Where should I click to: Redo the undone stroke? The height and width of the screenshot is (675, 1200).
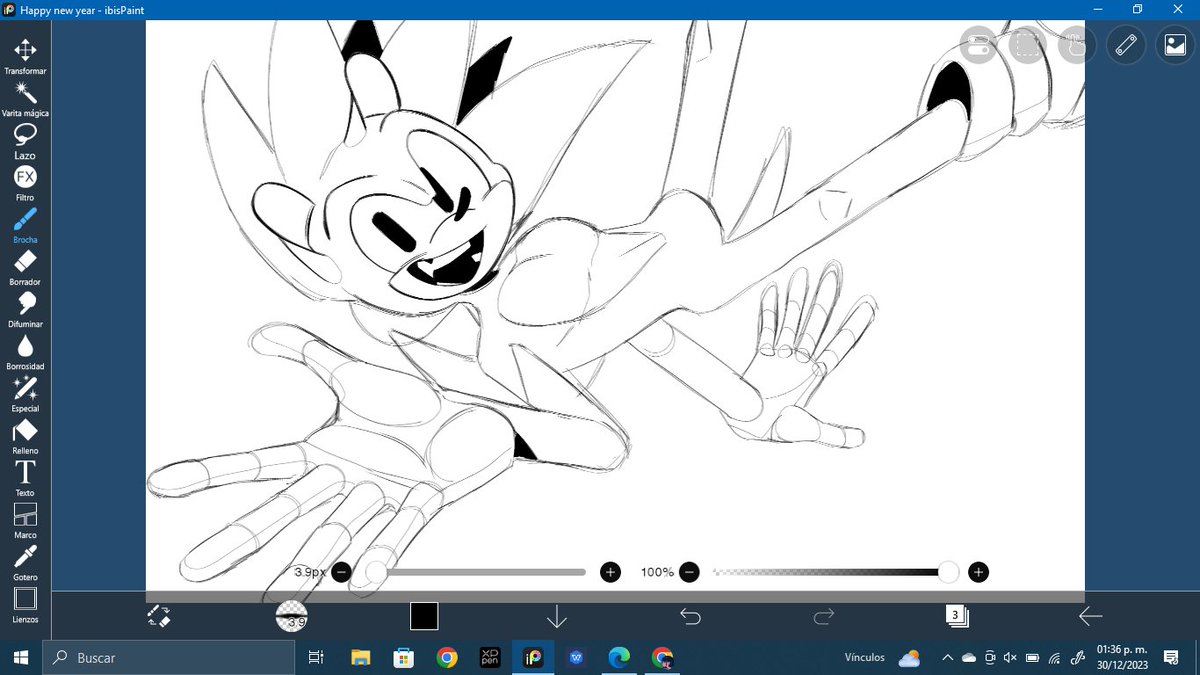click(824, 616)
